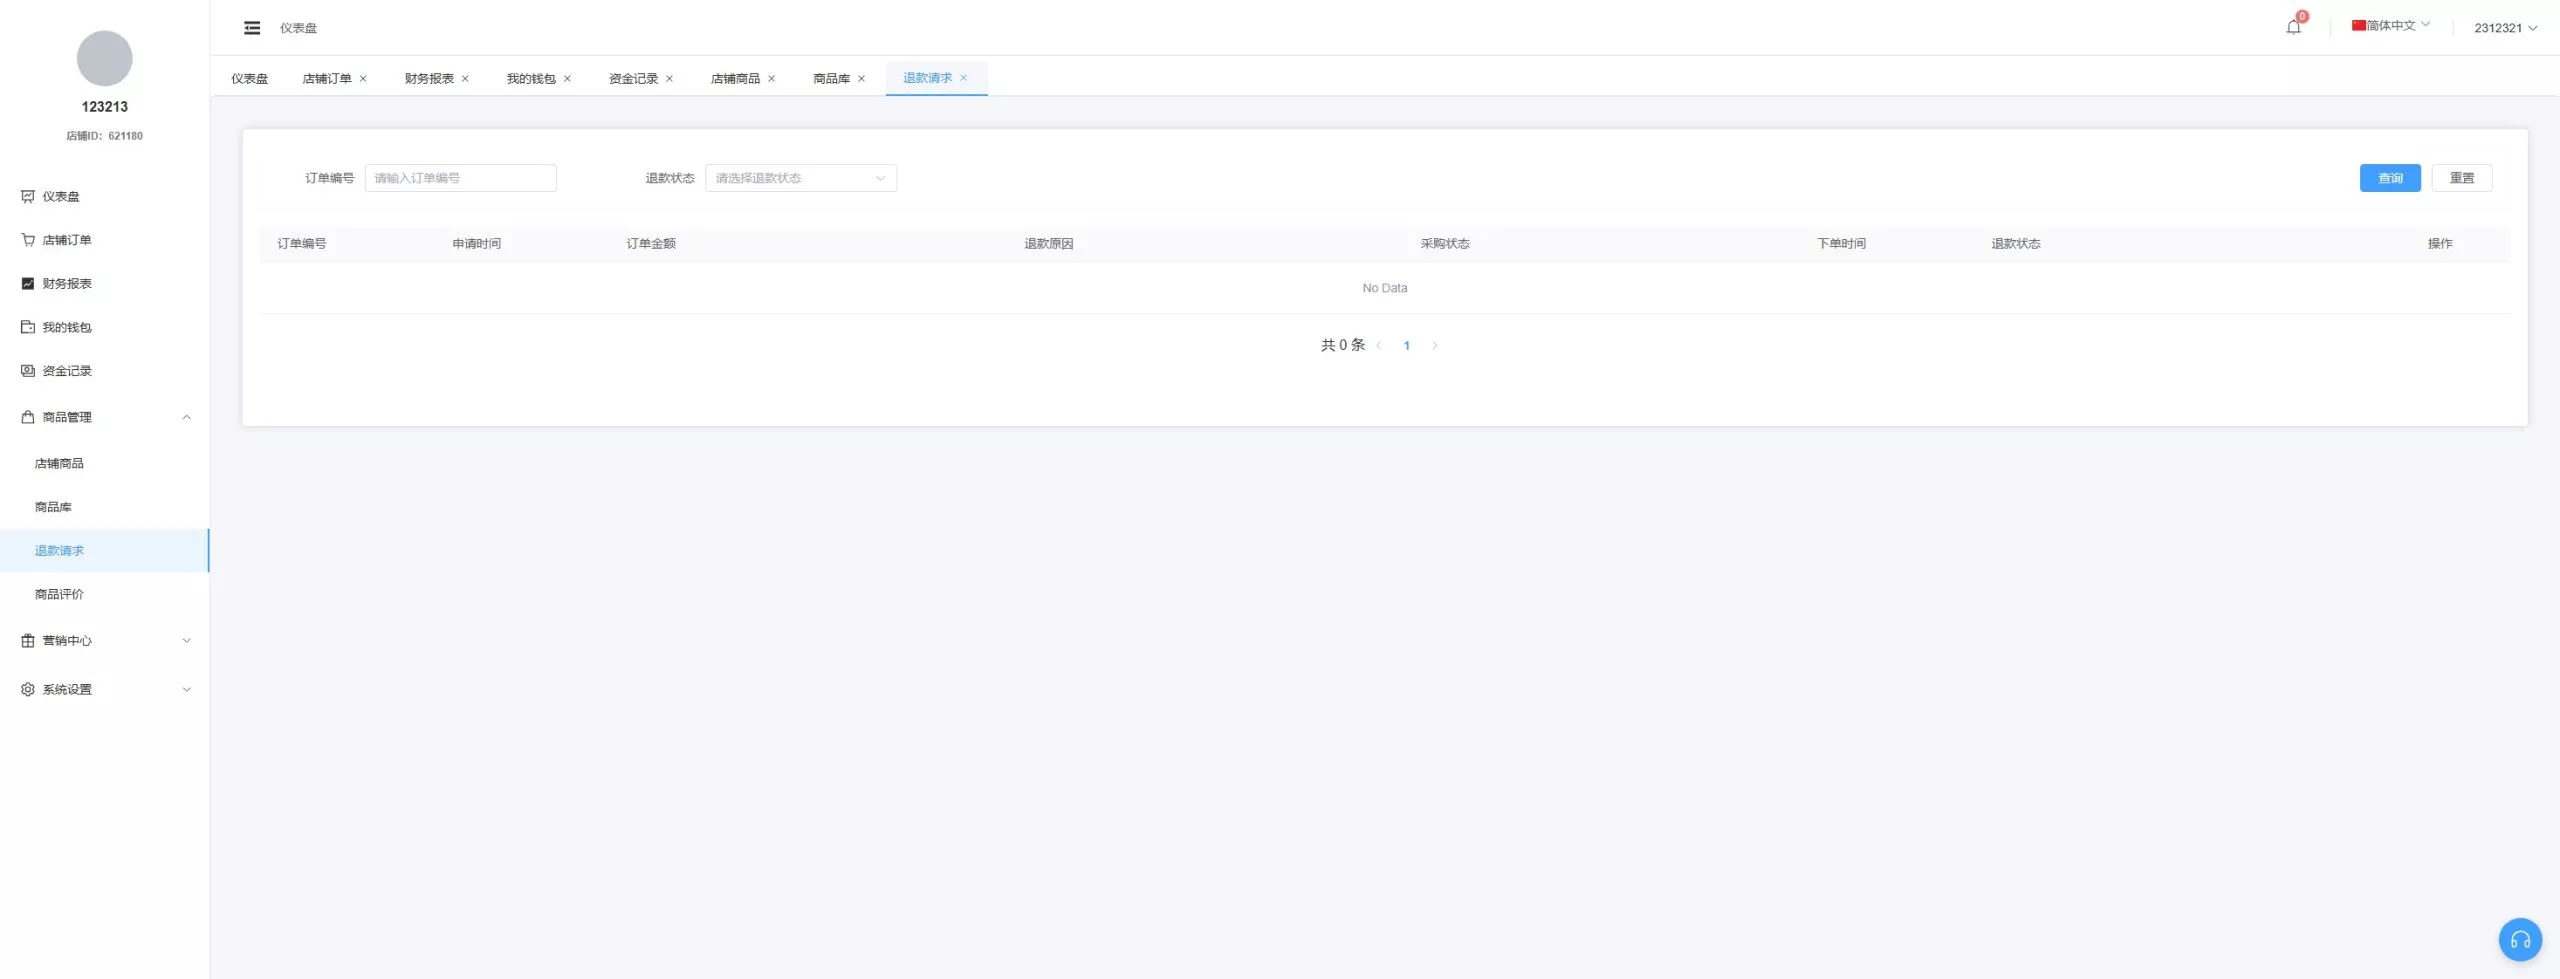The height and width of the screenshot is (979, 2560).
Task: Click the customer service headset icon
Action: click(2520, 939)
